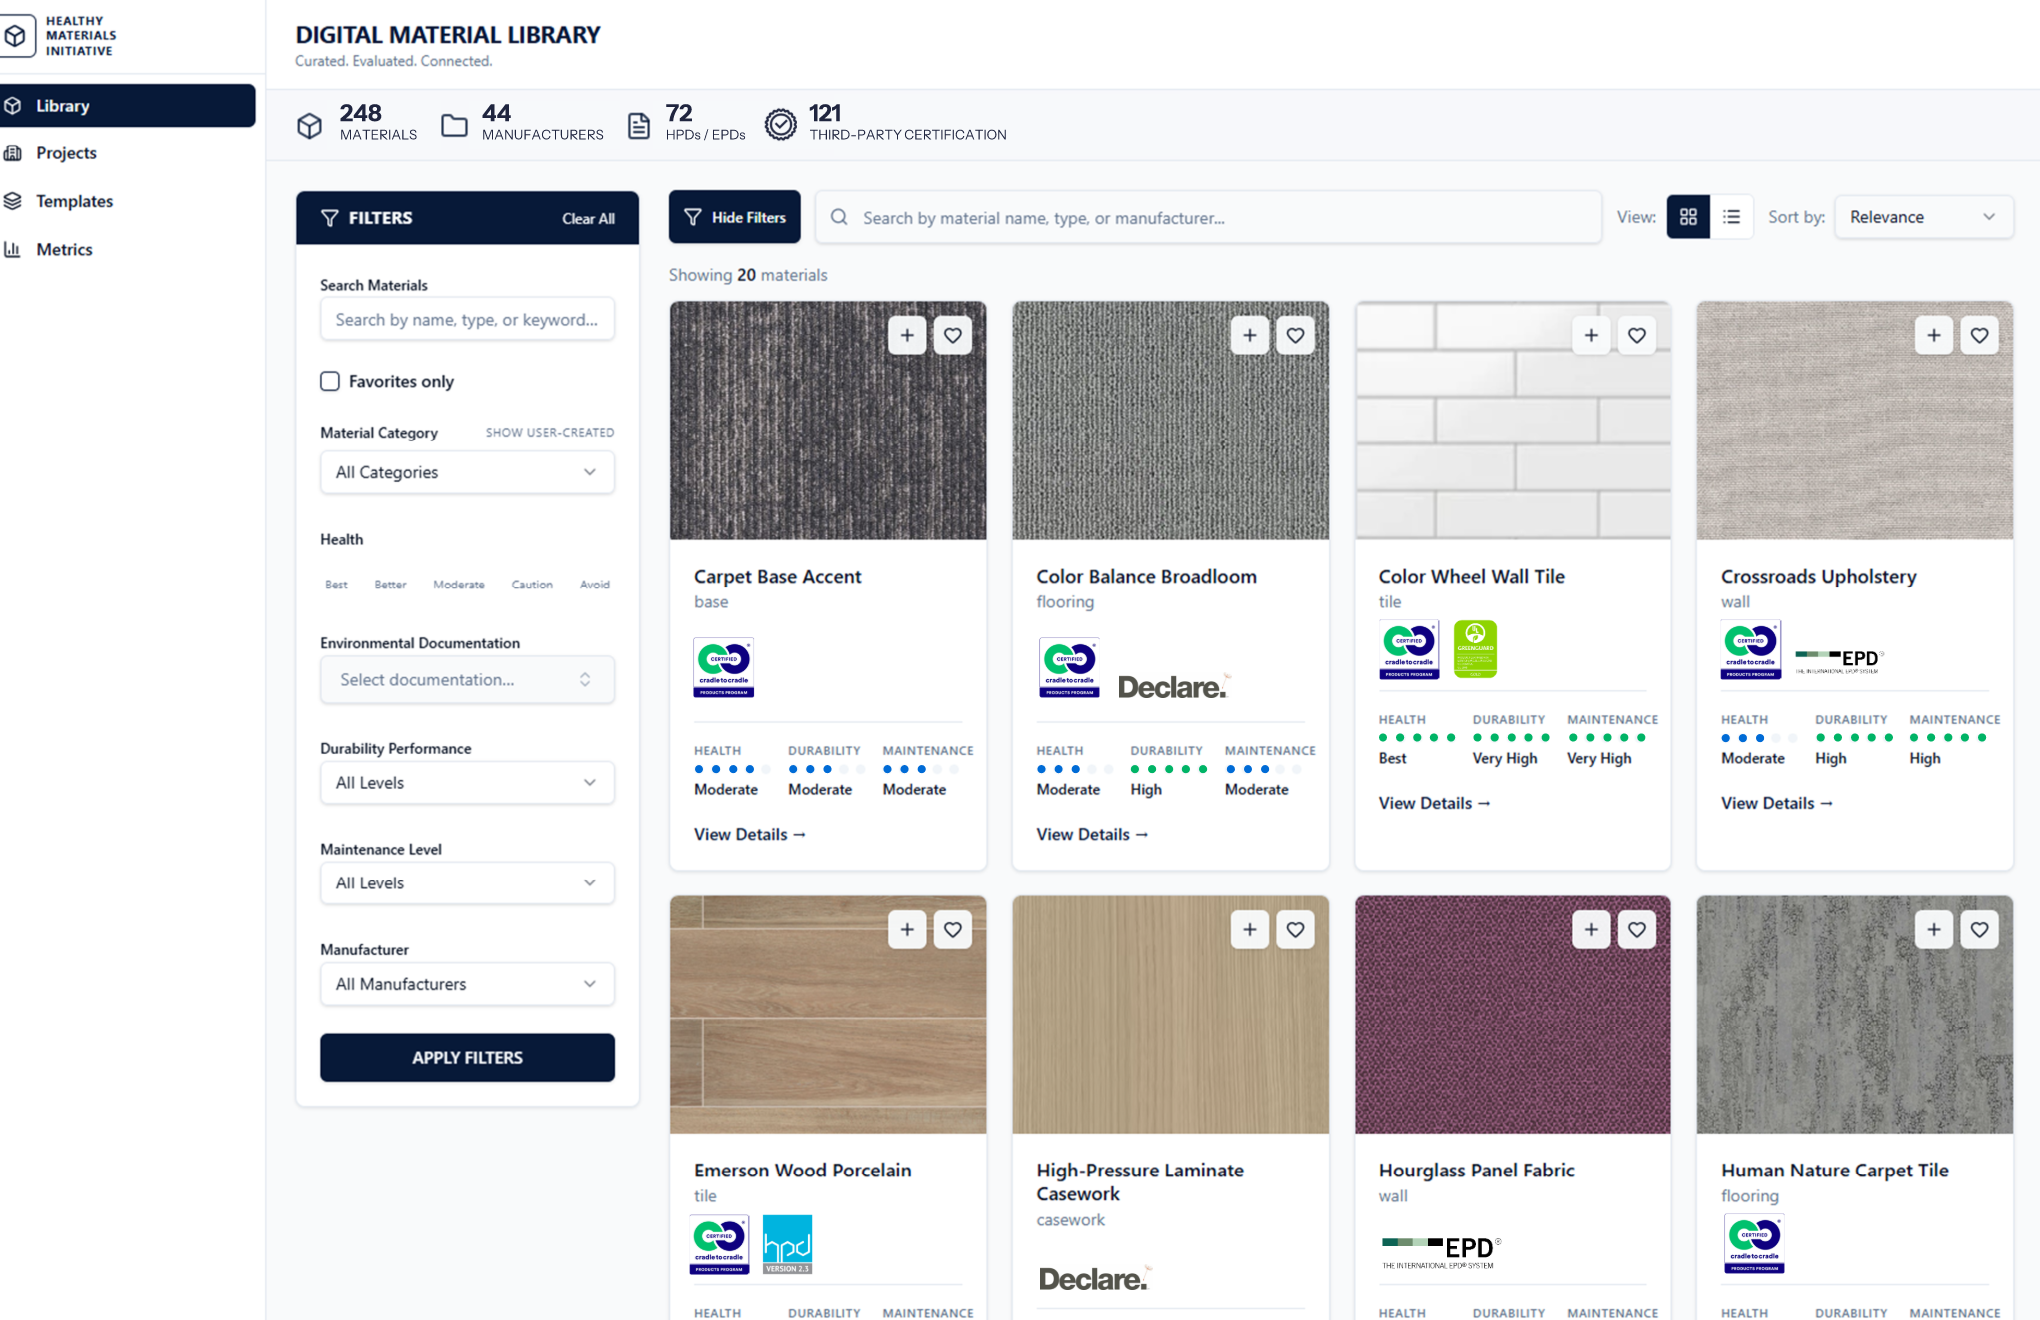Click the Hide Filters button
The width and height of the screenshot is (2040, 1320).
734,217
